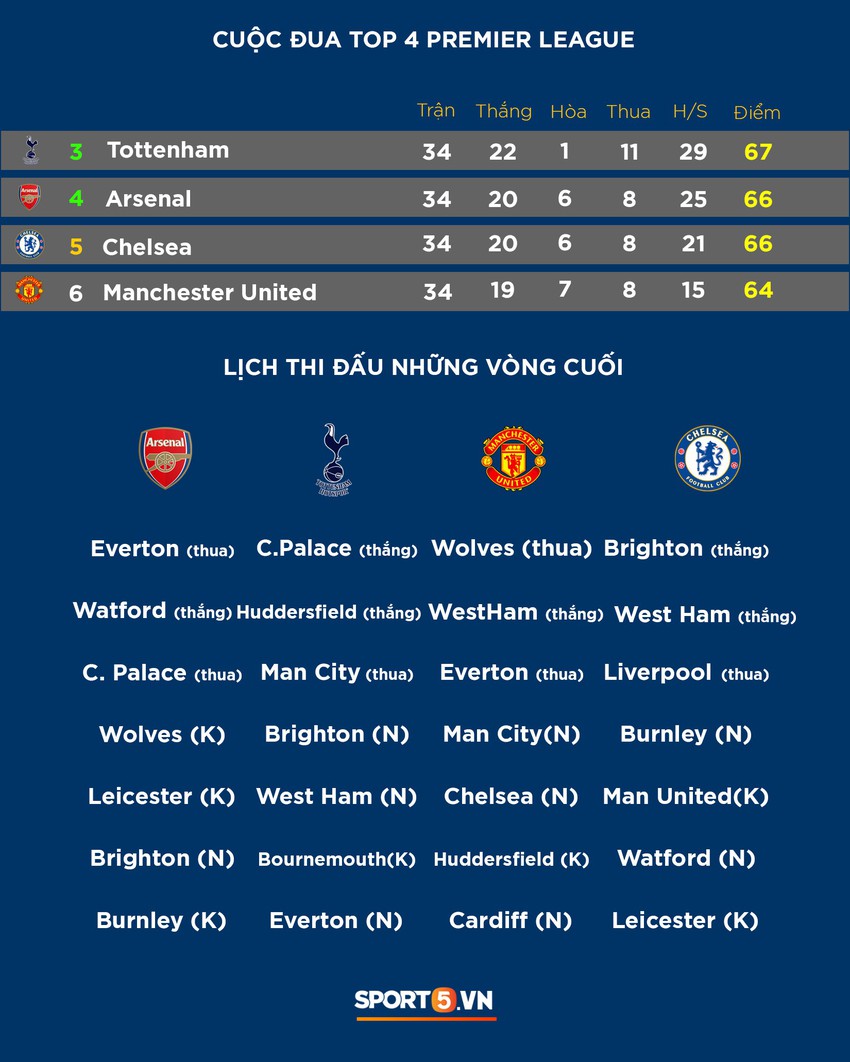This screenshot has height=1062, width=850.
Task: Click the Bournemouth(K) fixture entry
Action: (x=337, y=859)
